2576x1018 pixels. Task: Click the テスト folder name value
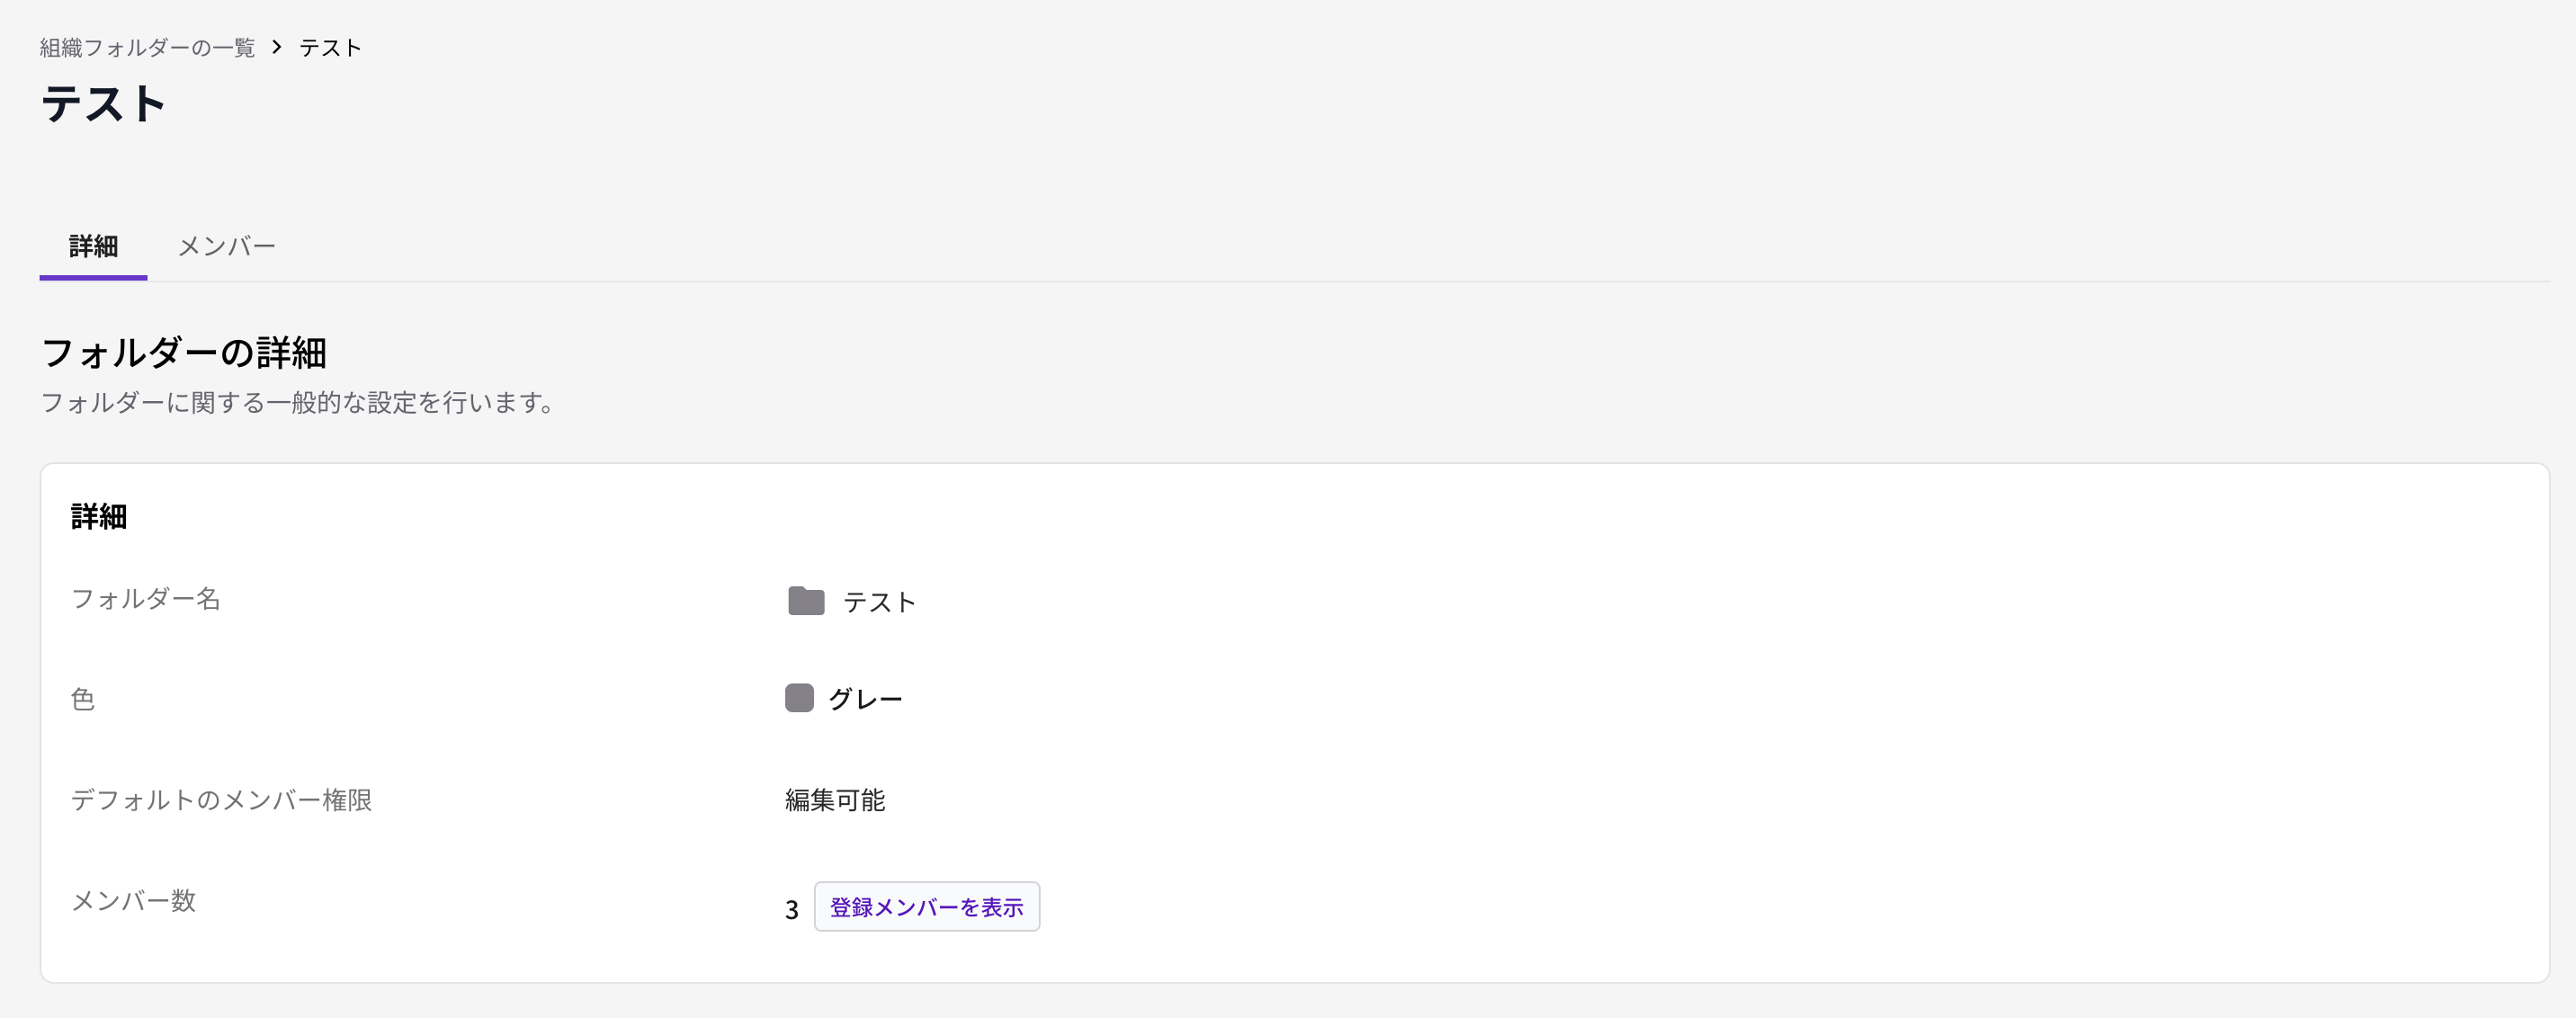click(x=880, y=602)
